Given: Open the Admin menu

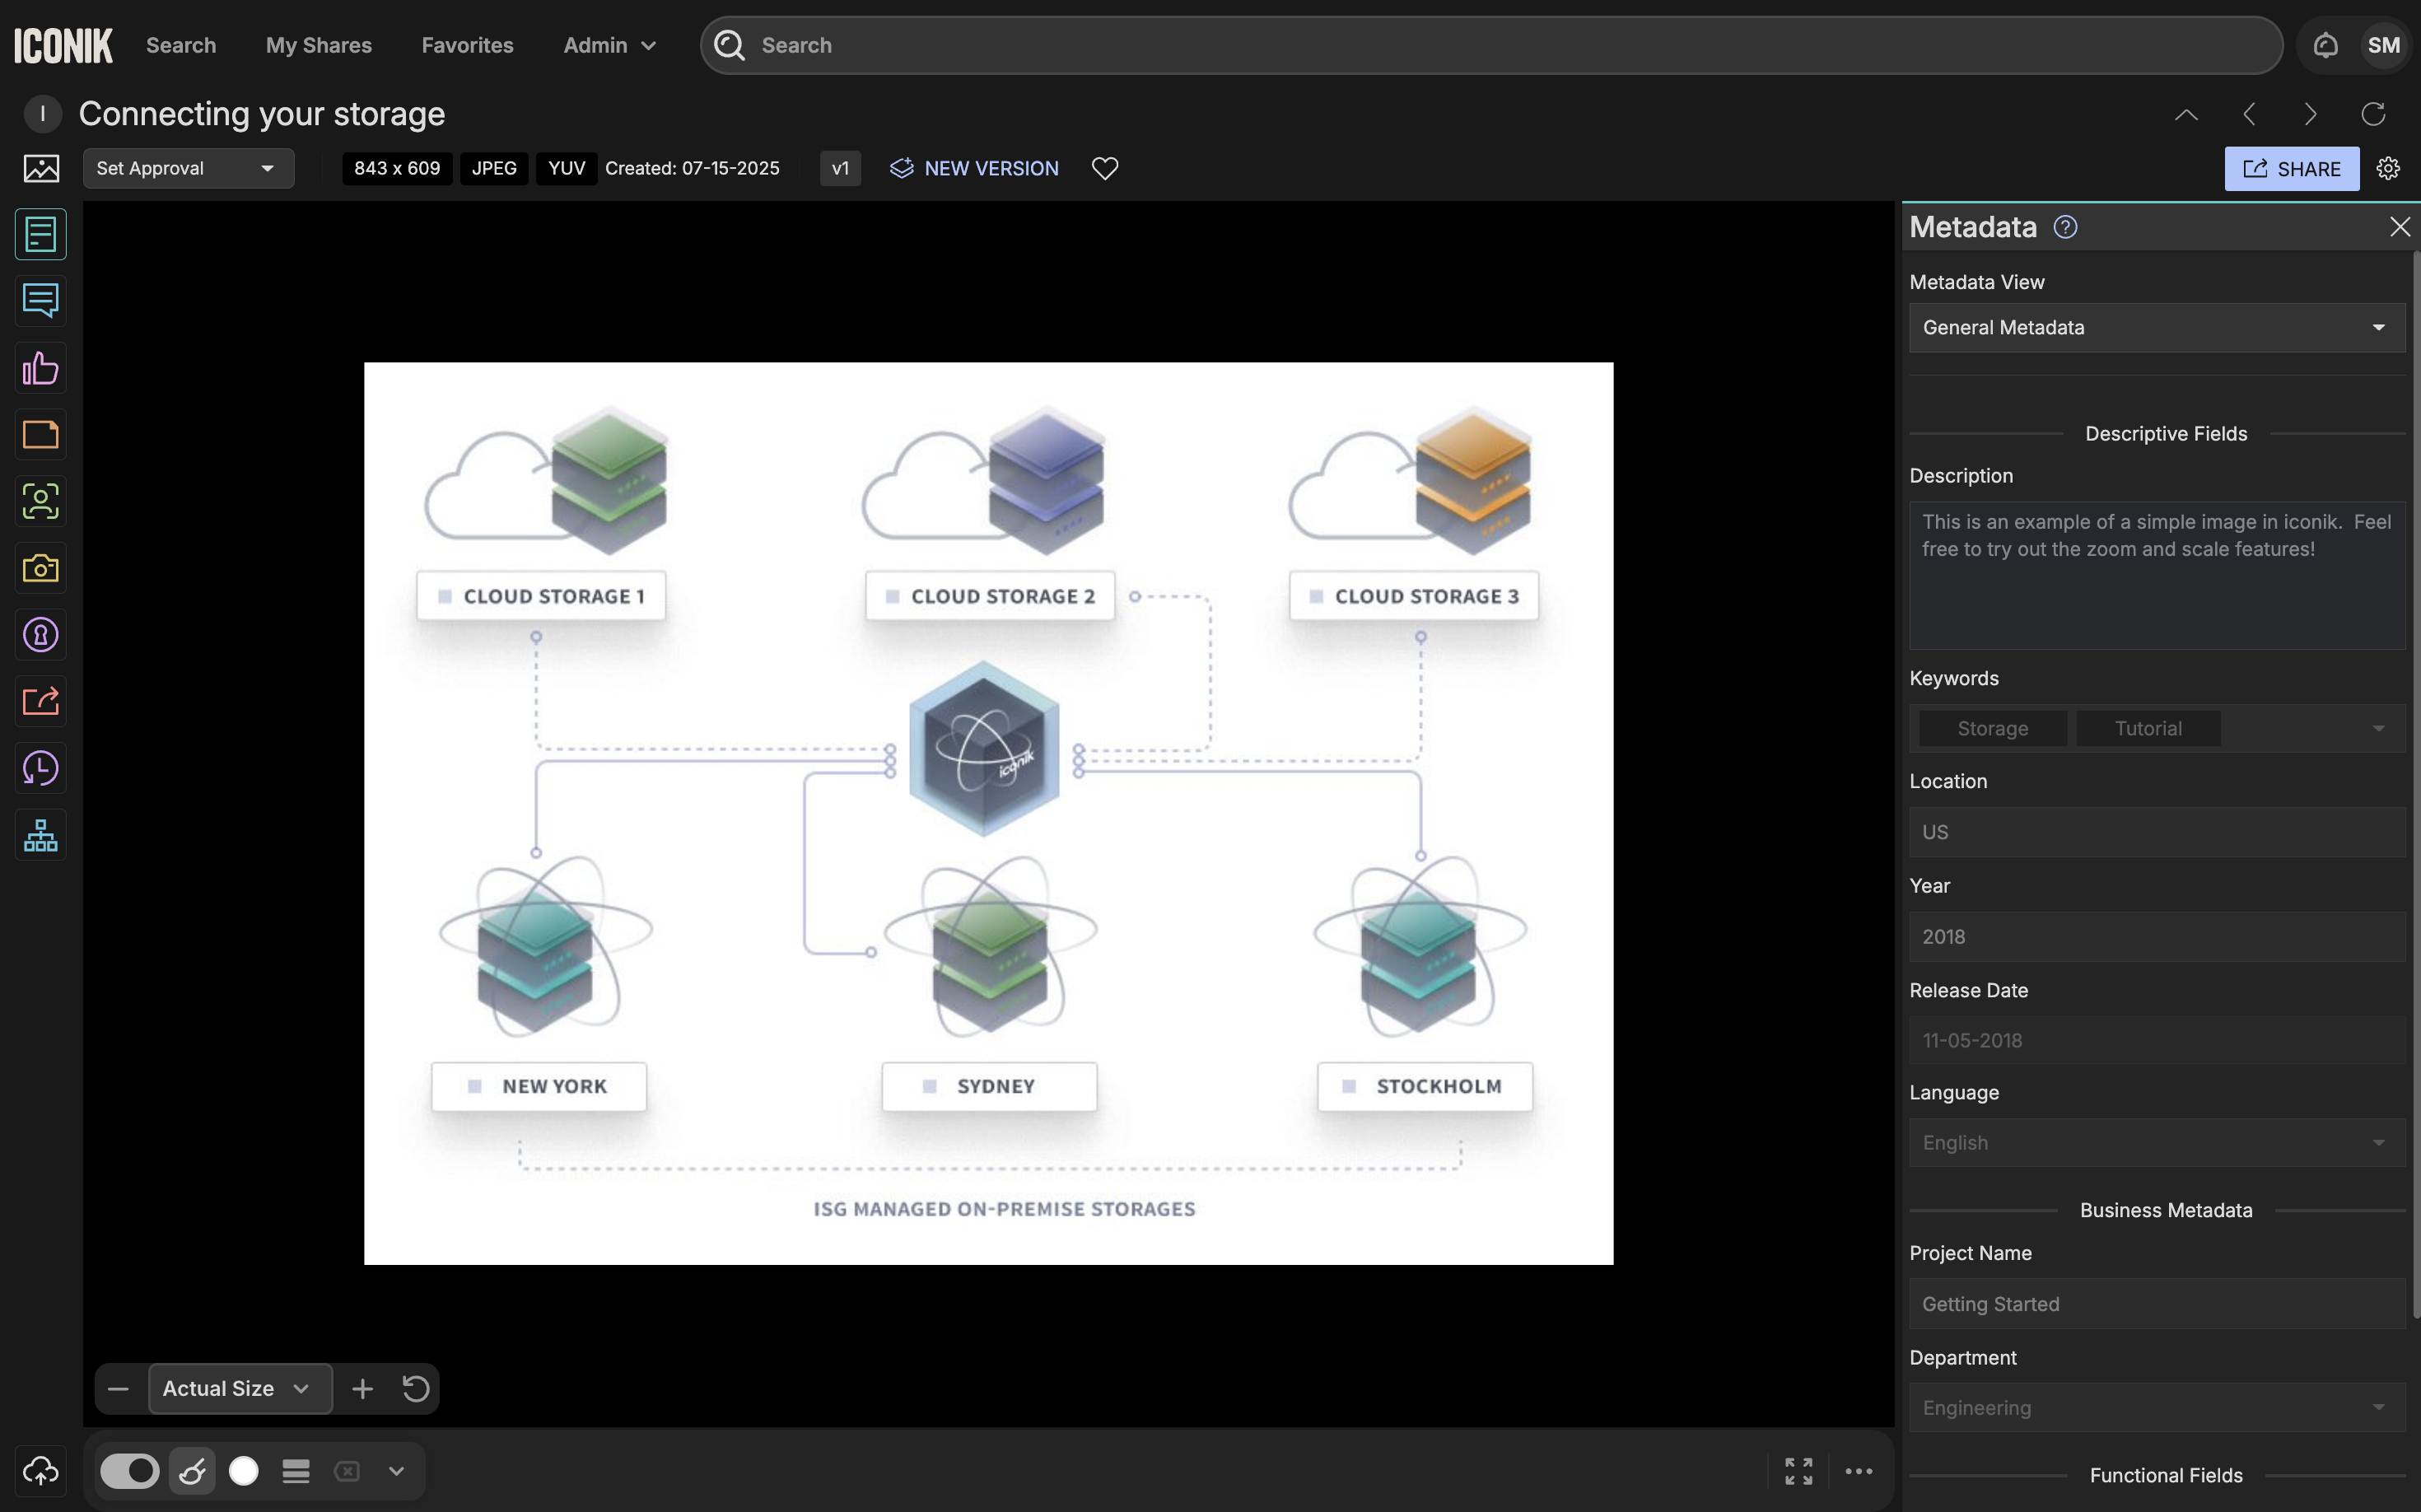Looking at the screenshot, I should pyautogui.click(x=609, y=45).
